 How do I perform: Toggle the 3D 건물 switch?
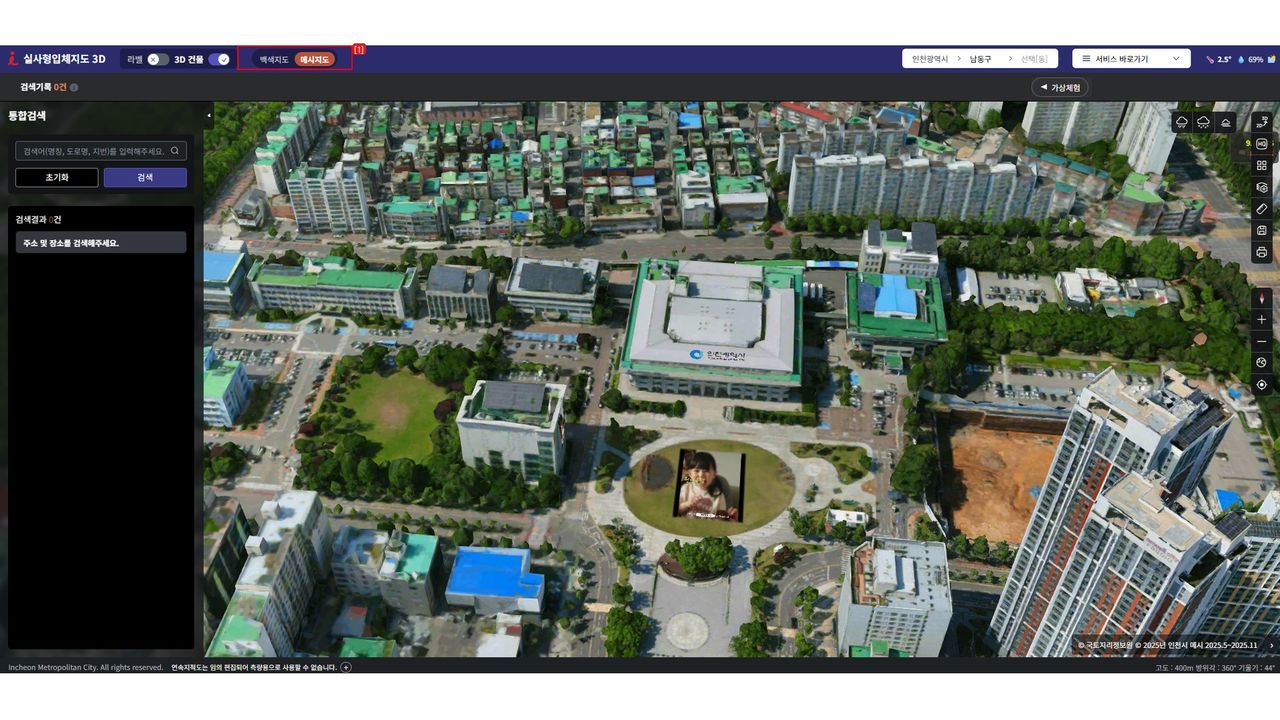219,59
